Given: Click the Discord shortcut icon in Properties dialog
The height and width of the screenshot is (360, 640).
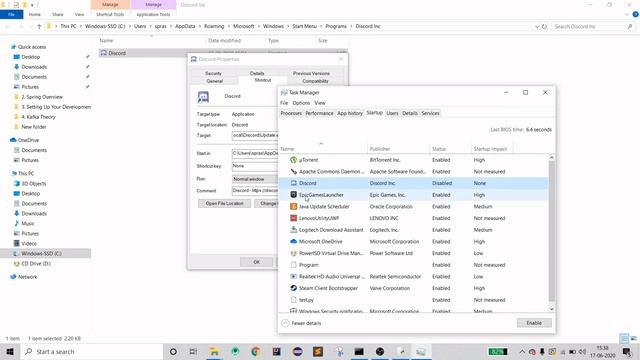Looking at the screenshot, I should pos(203,97).
